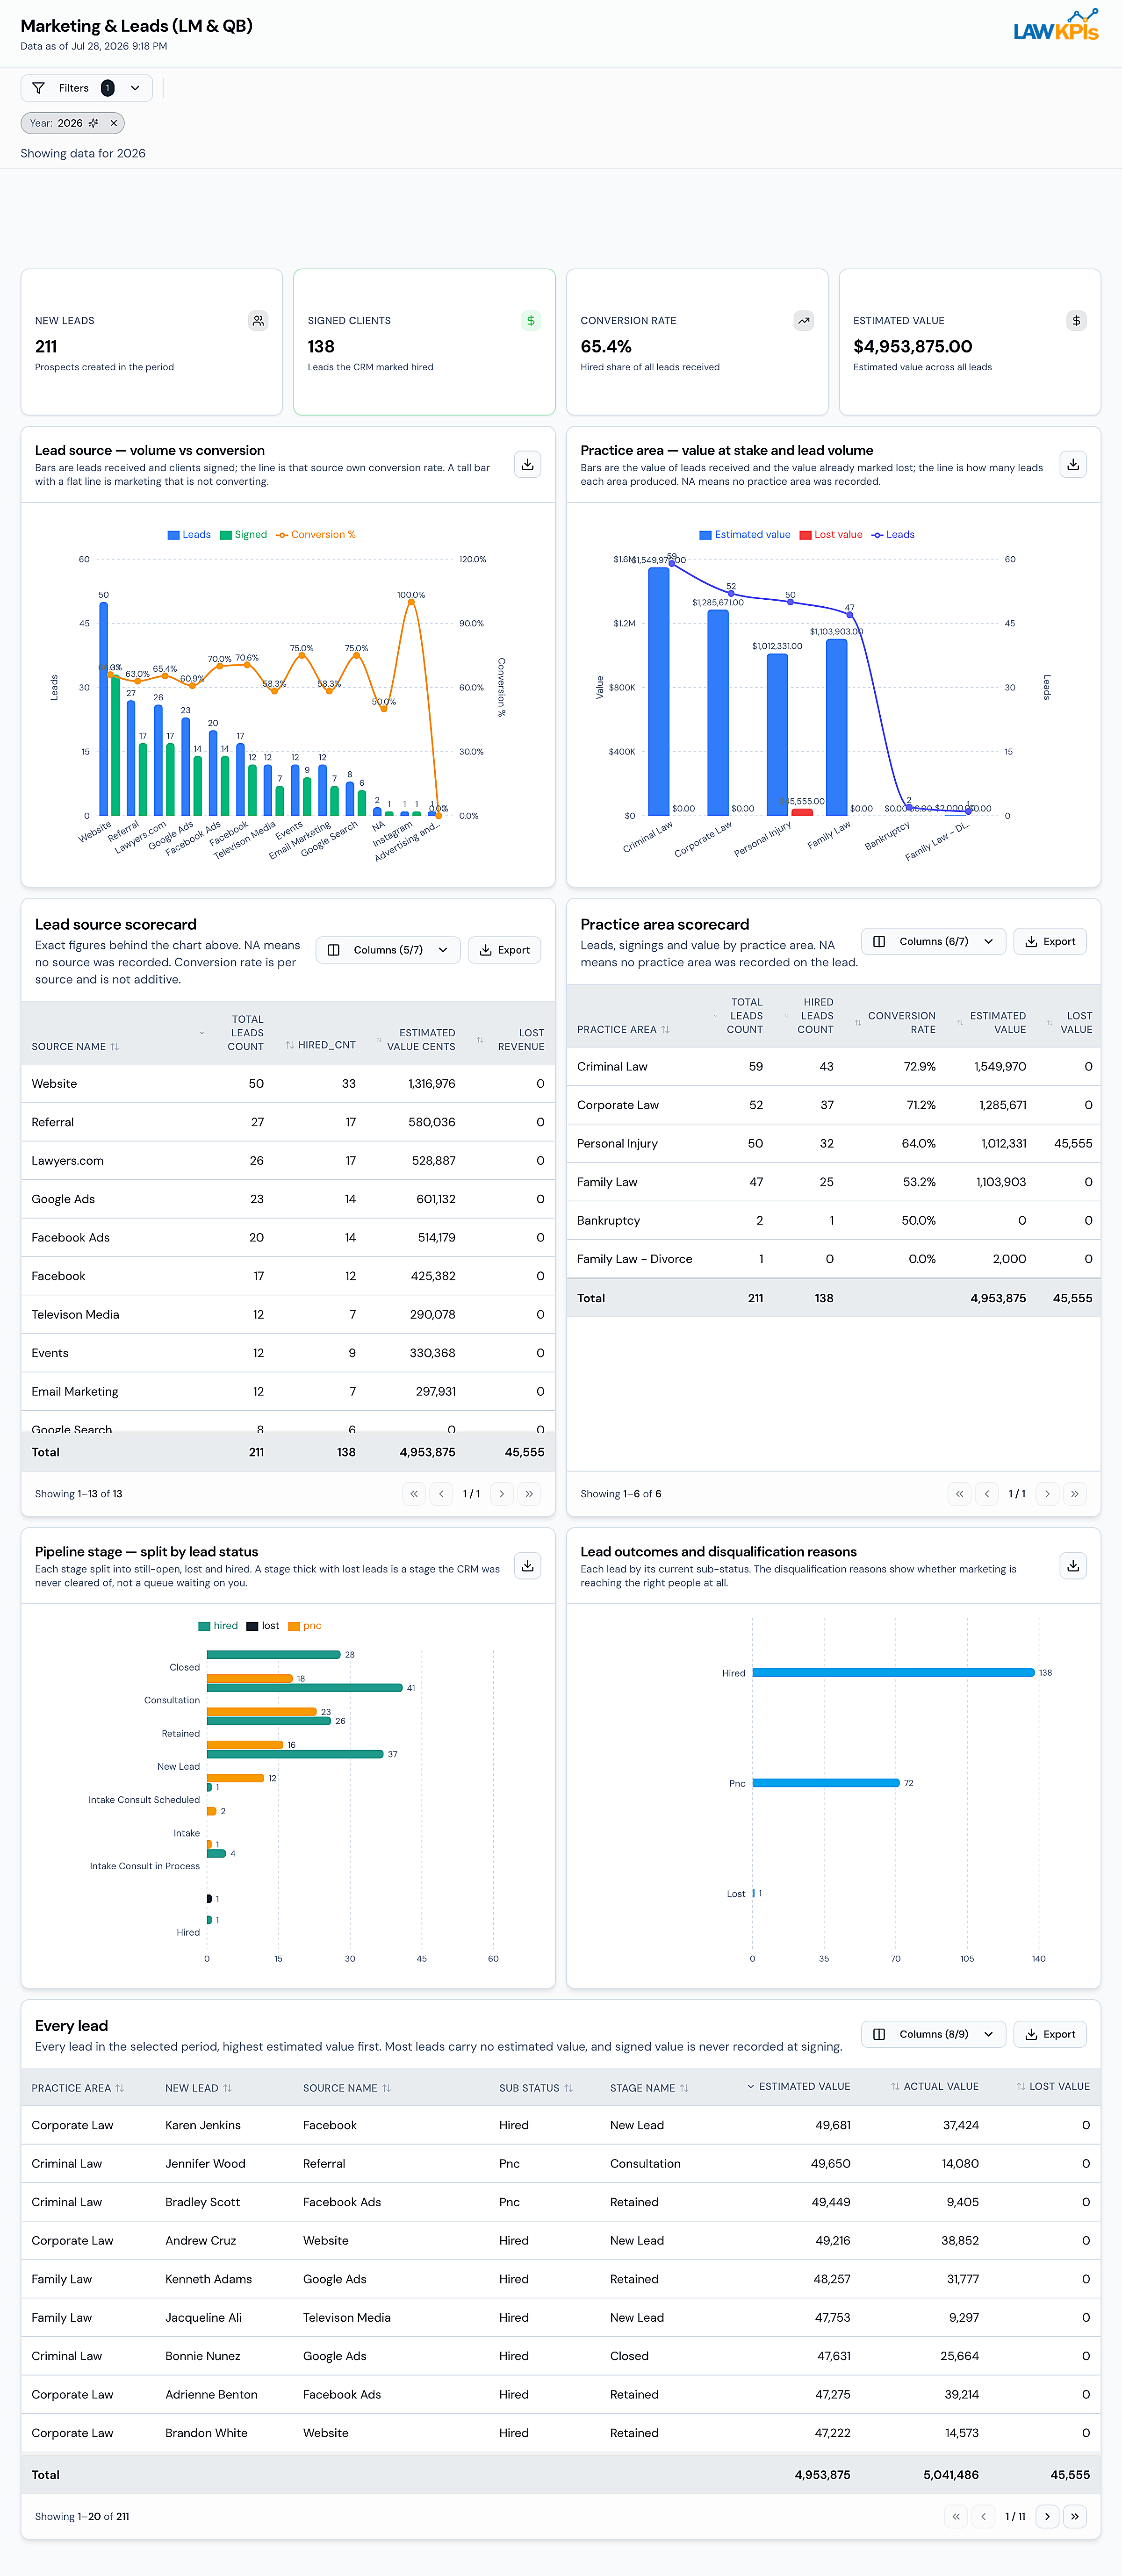Toggle the Lost value legend series

(x=831, y=535)
